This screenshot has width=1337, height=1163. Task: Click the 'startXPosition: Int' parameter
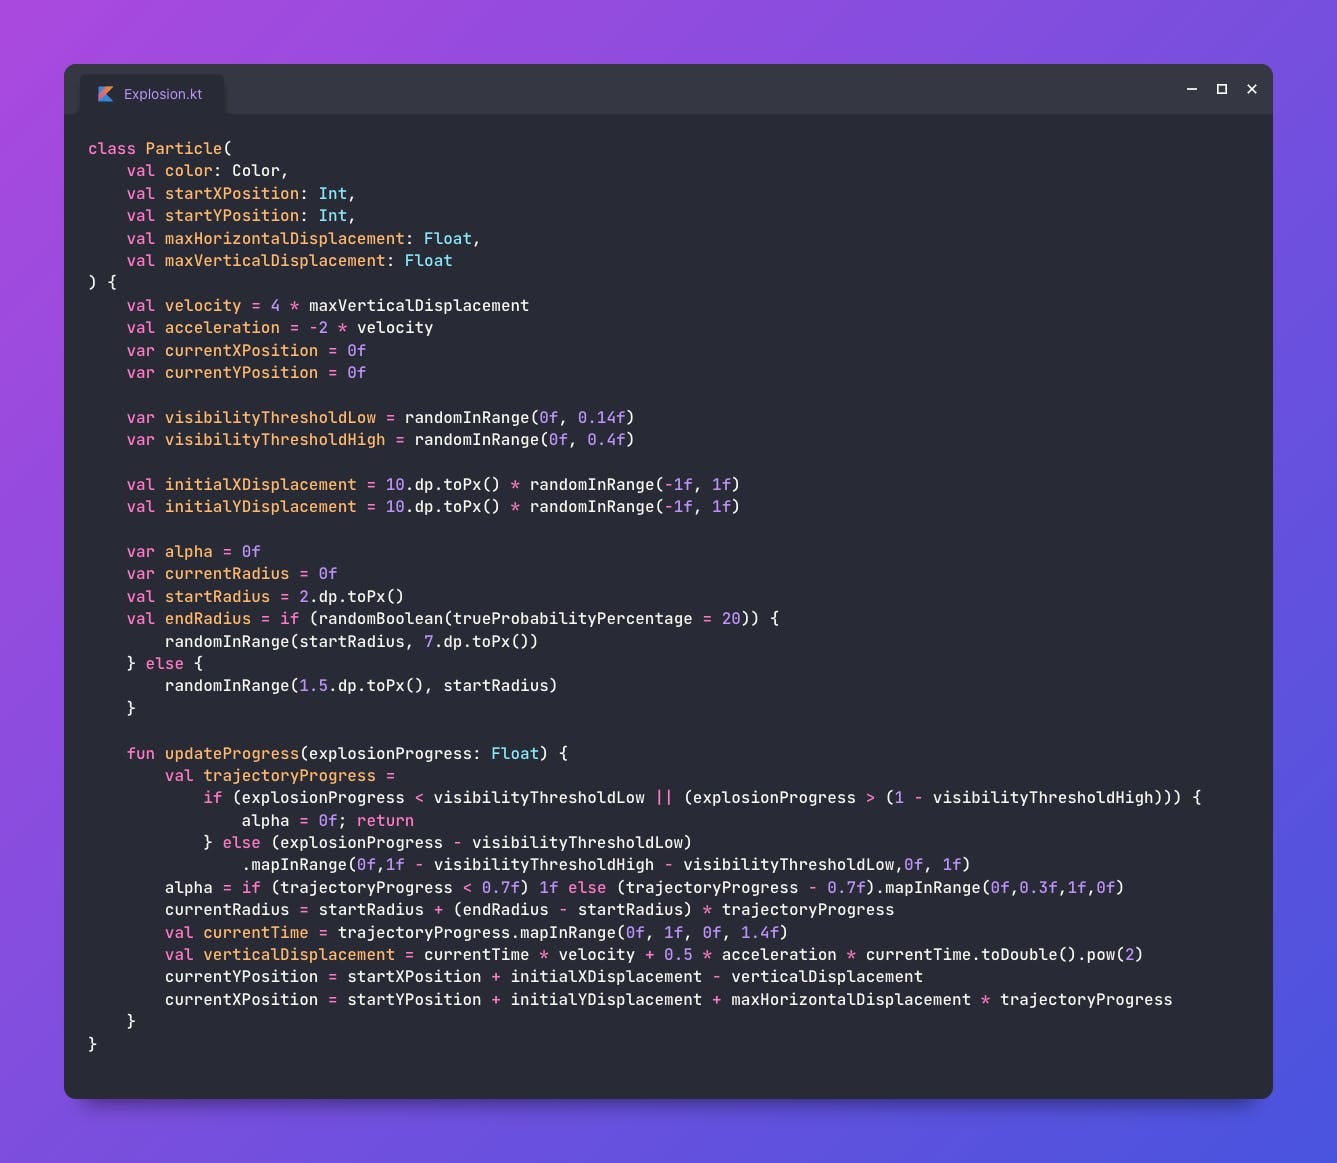[256, 193]
